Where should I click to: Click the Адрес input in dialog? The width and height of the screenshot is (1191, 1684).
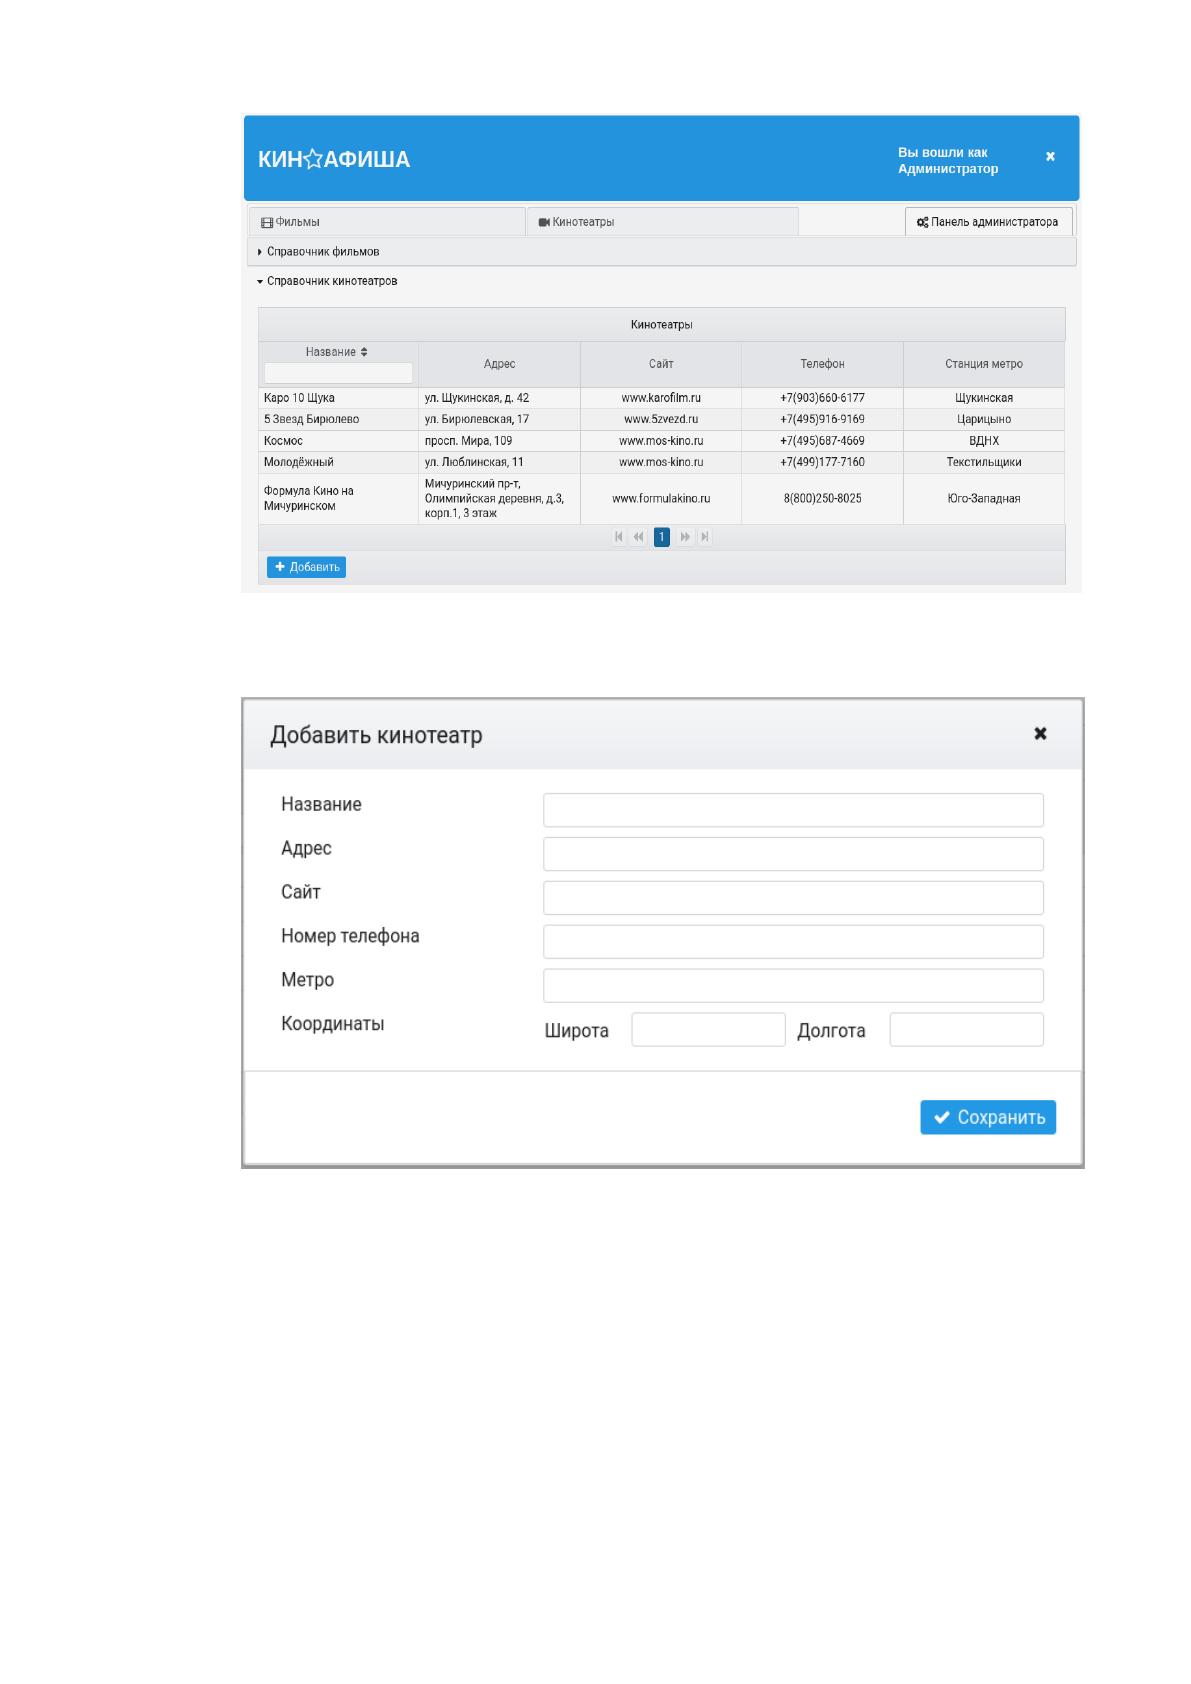click(x=793, y=854)
